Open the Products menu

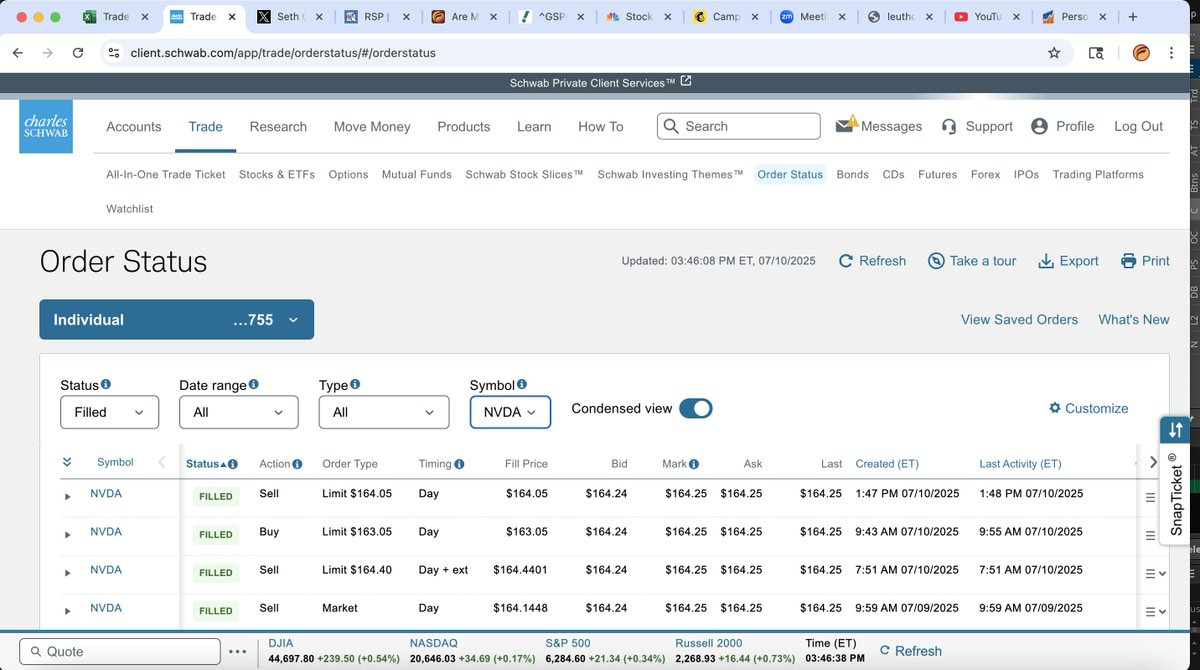[464, 127]
